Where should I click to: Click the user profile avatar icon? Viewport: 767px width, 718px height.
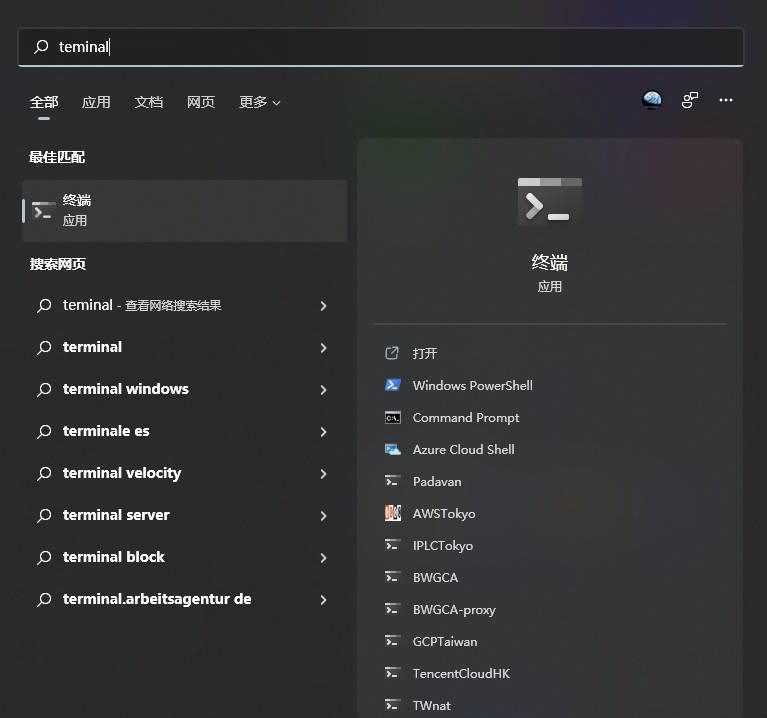tap(652, 100)
